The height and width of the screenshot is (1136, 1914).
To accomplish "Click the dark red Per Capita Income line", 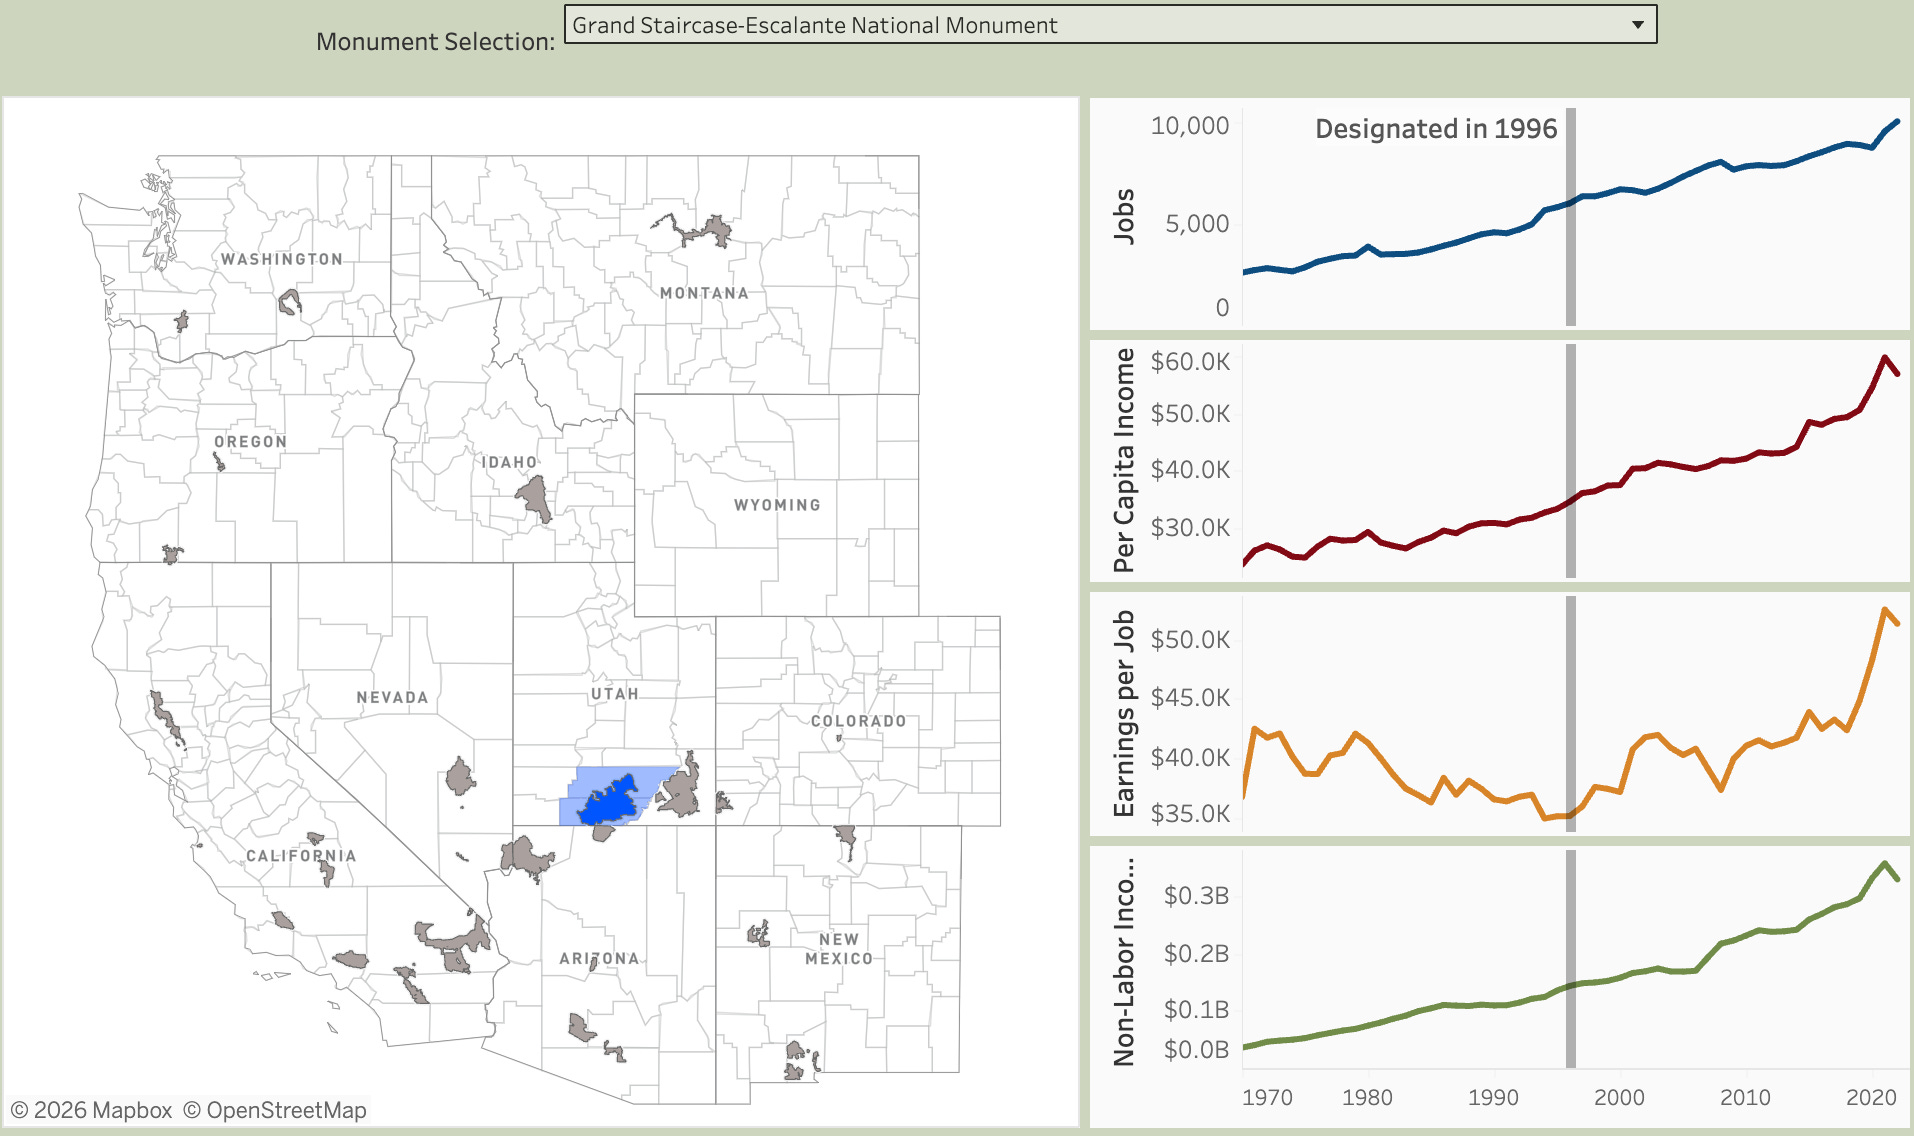I will pos(1700,466).
